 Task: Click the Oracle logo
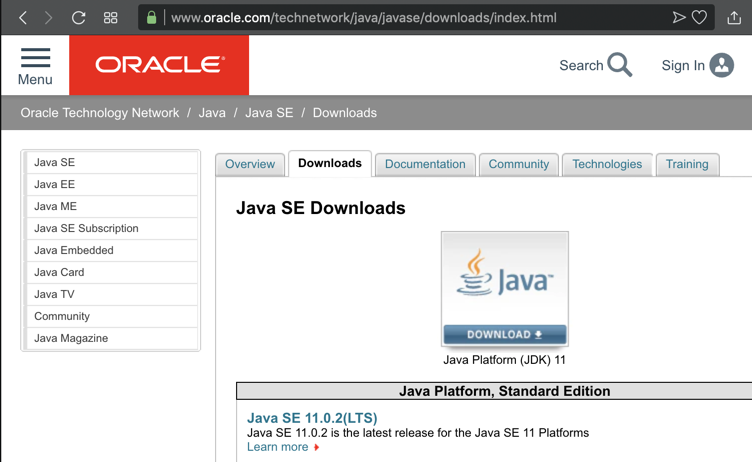(159, 65)
